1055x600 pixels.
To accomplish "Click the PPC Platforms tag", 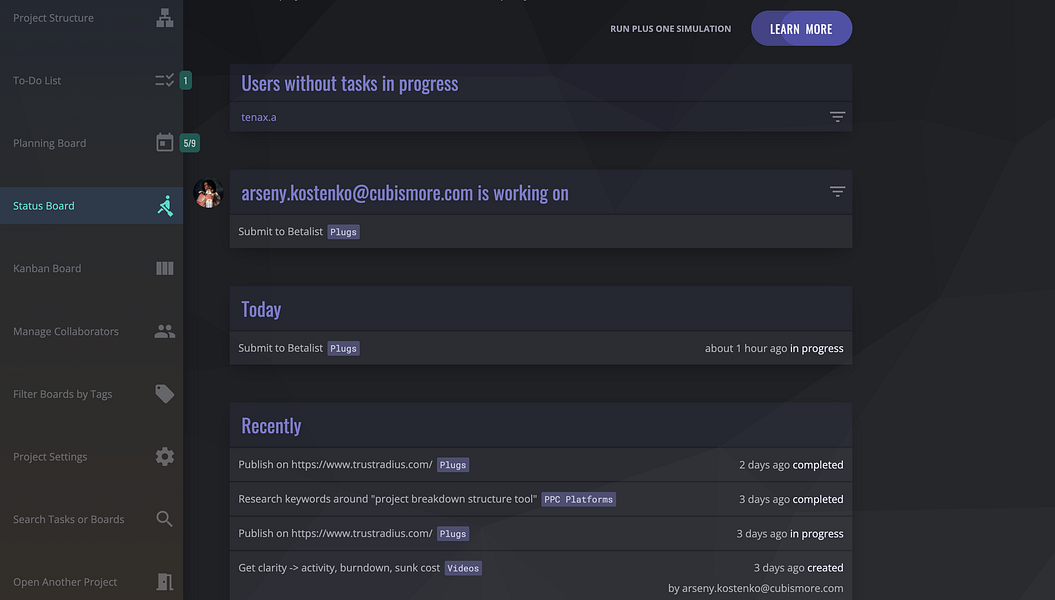I will (579, 499).
